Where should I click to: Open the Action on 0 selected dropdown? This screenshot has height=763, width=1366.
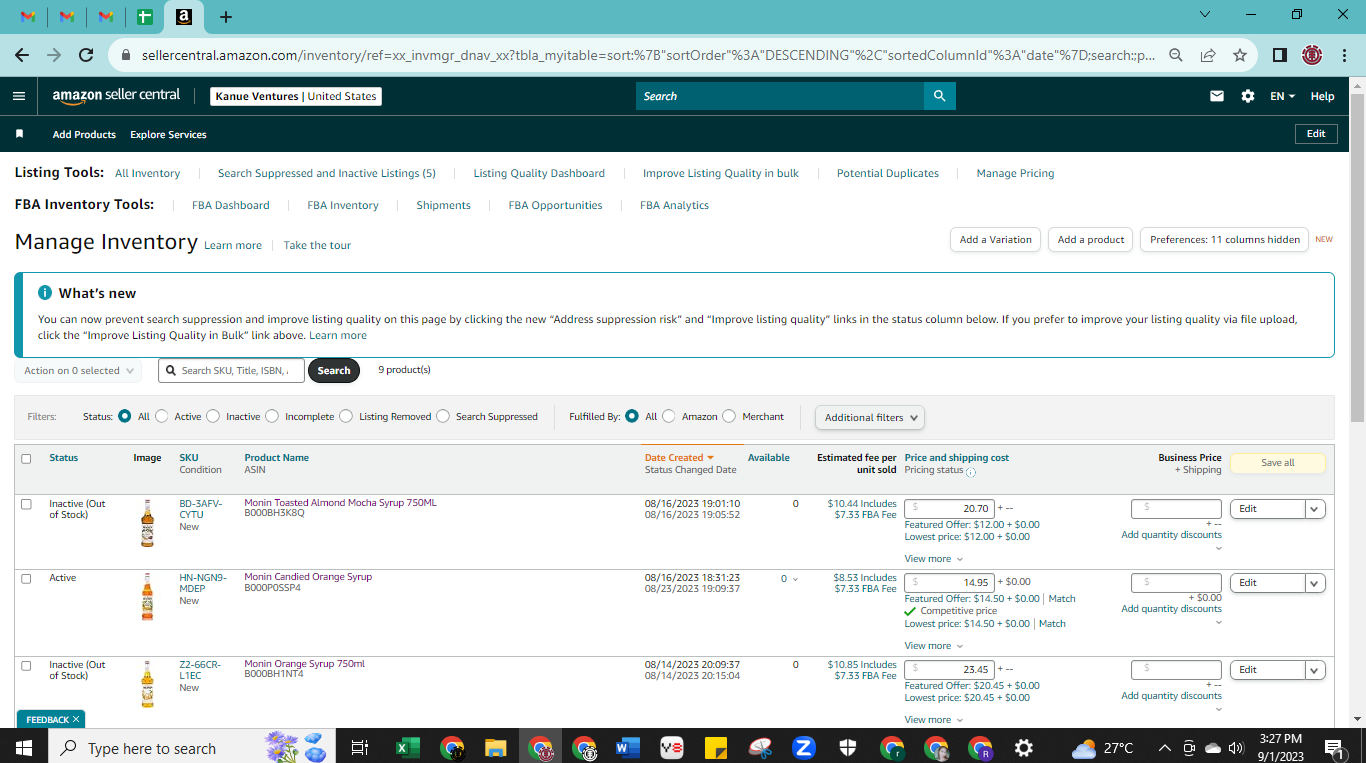coord(78,371)
